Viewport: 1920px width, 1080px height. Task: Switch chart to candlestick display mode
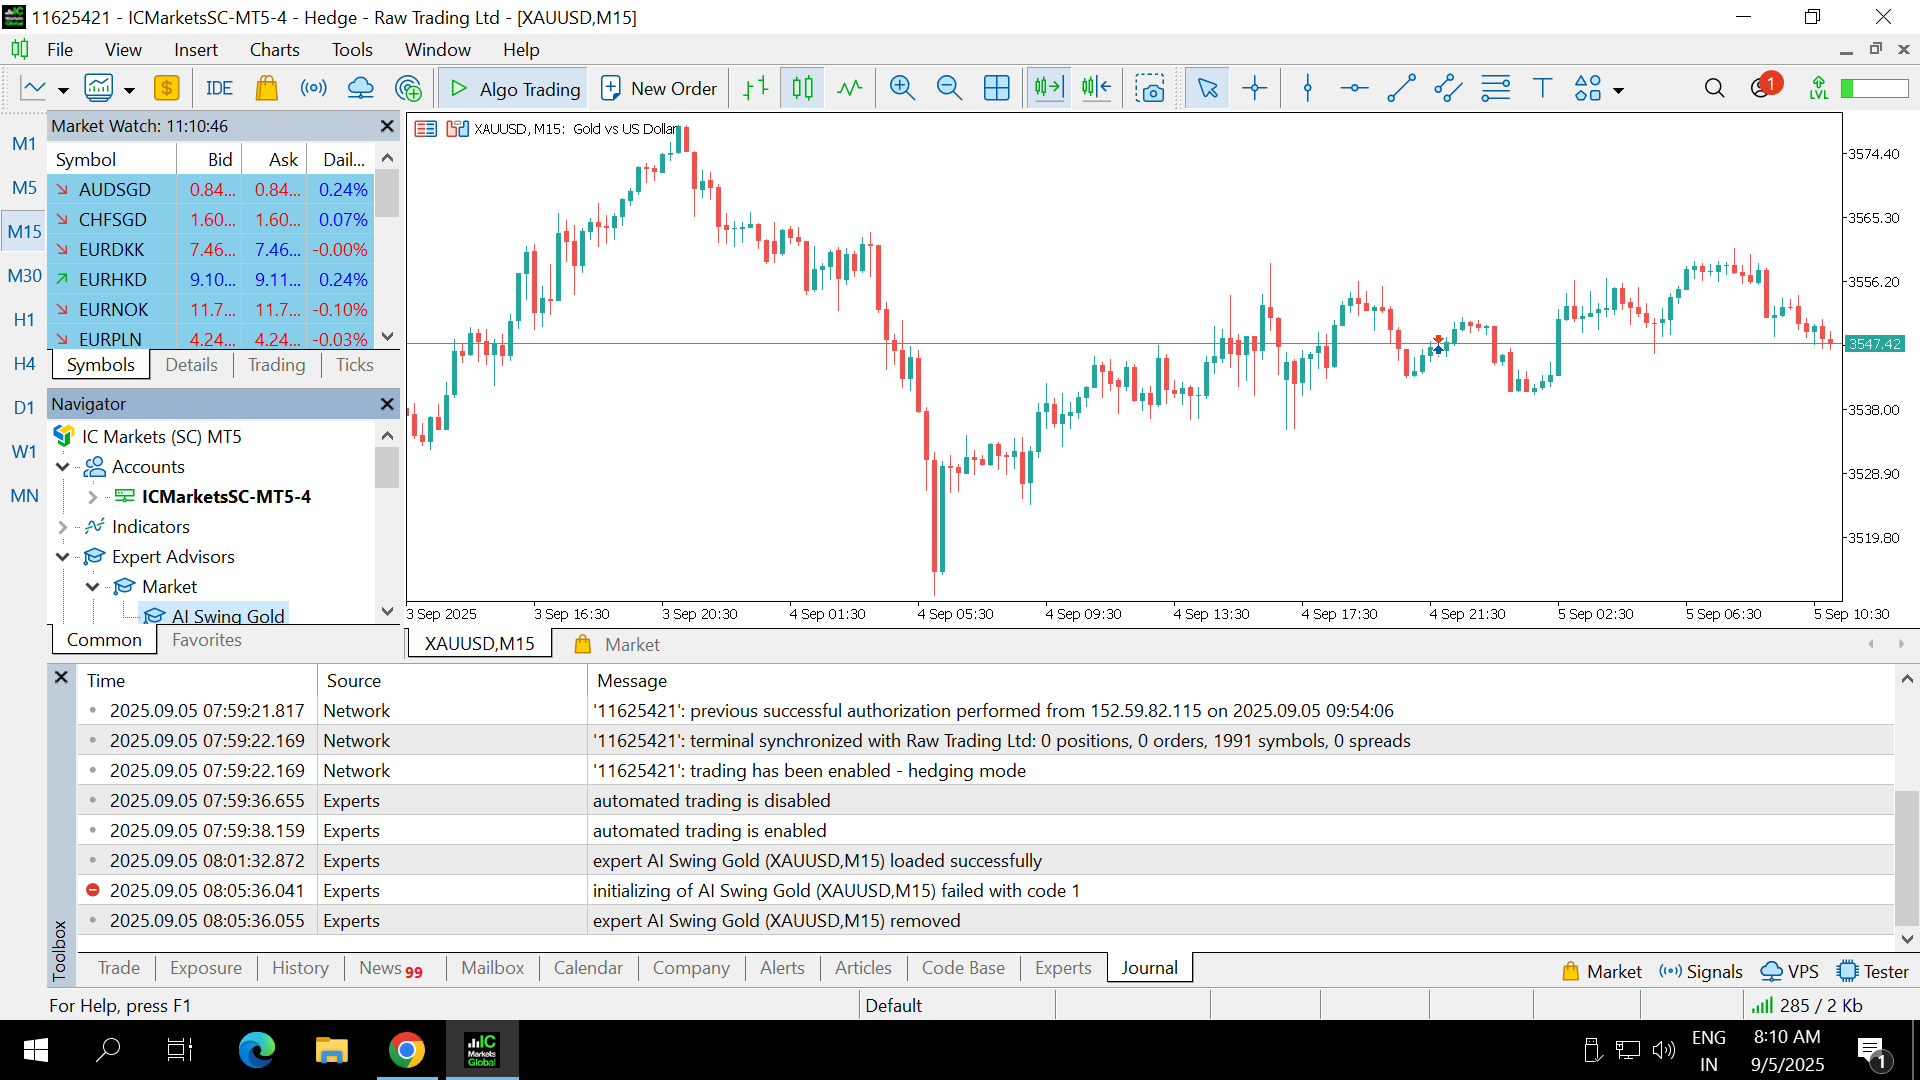point(802,88)
